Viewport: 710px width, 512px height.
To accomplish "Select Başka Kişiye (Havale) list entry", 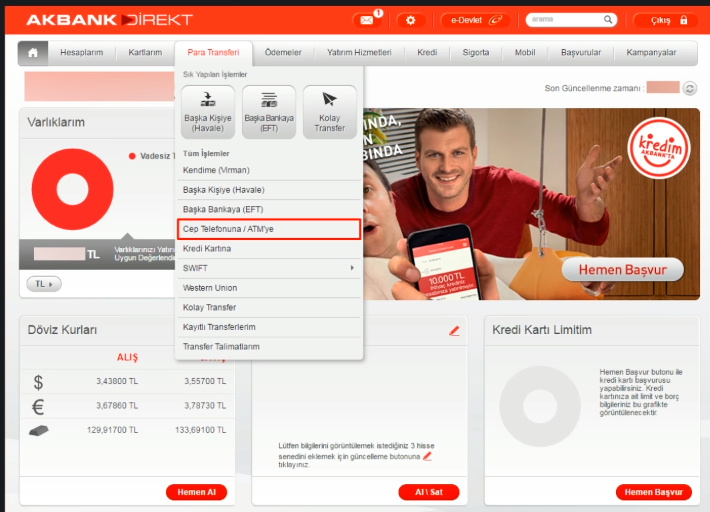I will (269, 190).
